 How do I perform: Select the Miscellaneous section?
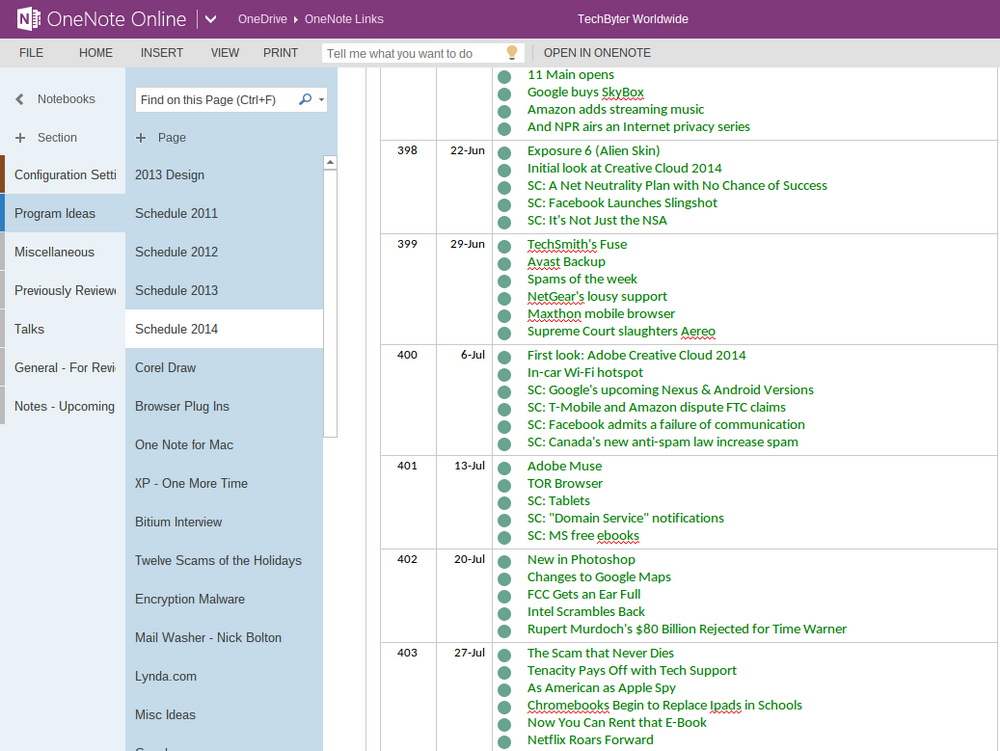62,252
